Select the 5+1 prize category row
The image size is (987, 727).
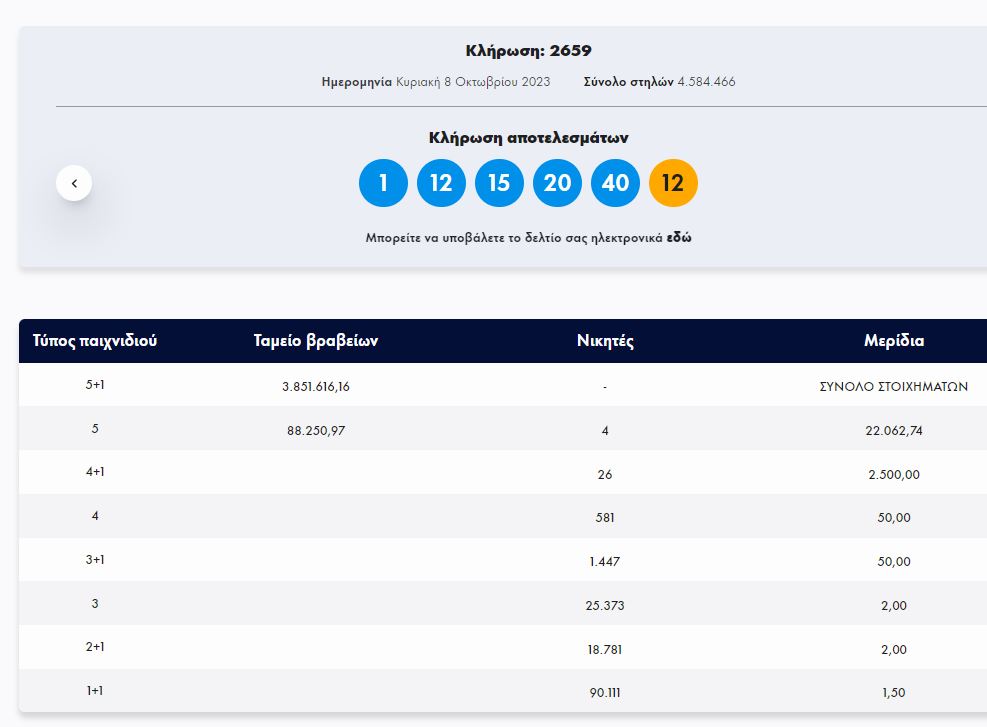(95, 385)
